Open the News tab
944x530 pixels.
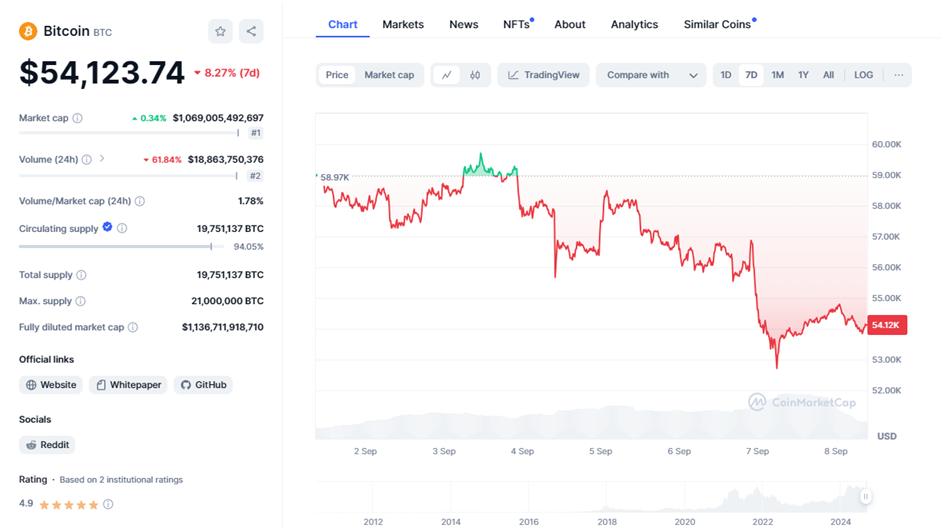coord(464,25)
